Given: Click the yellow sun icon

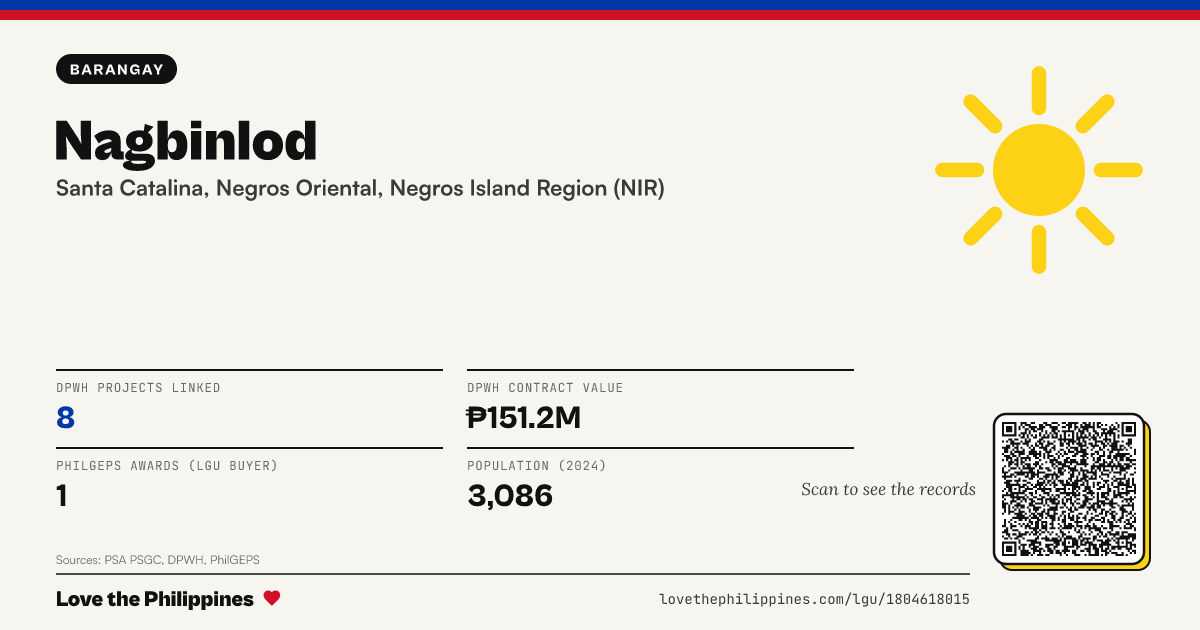Looking at the screenshot, I should 1039,170.
